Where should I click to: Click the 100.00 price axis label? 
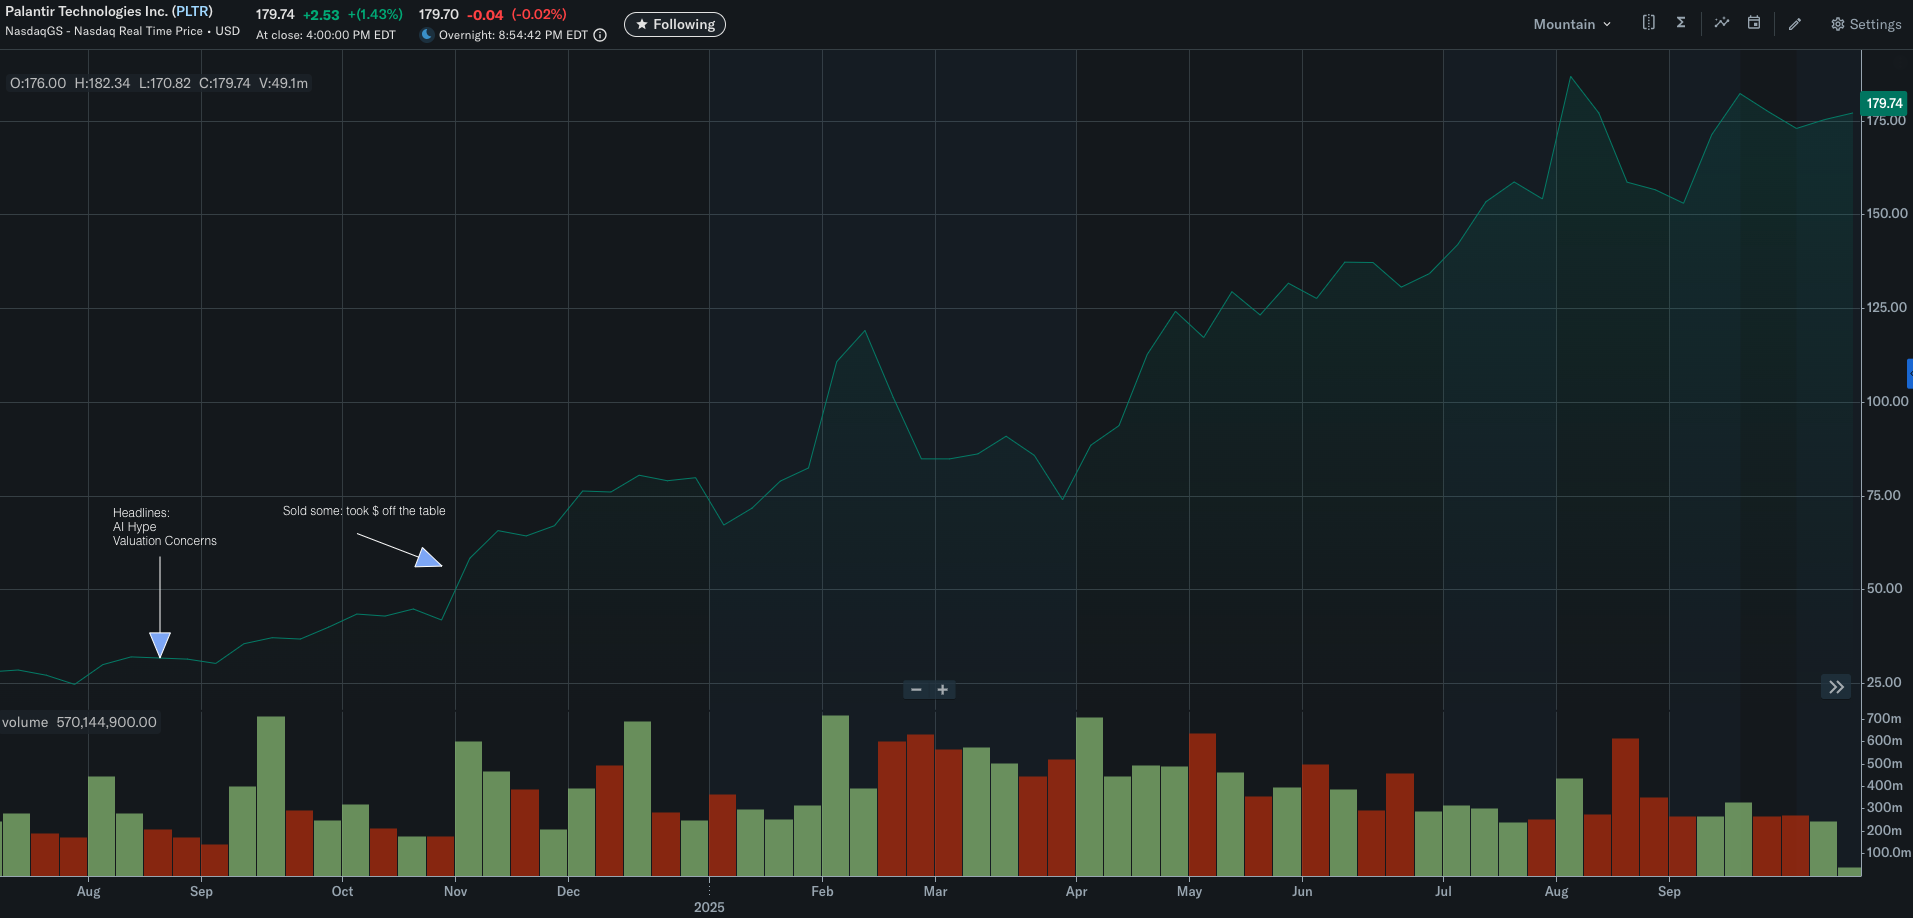pyautogui.click(x=1887, y=401)
